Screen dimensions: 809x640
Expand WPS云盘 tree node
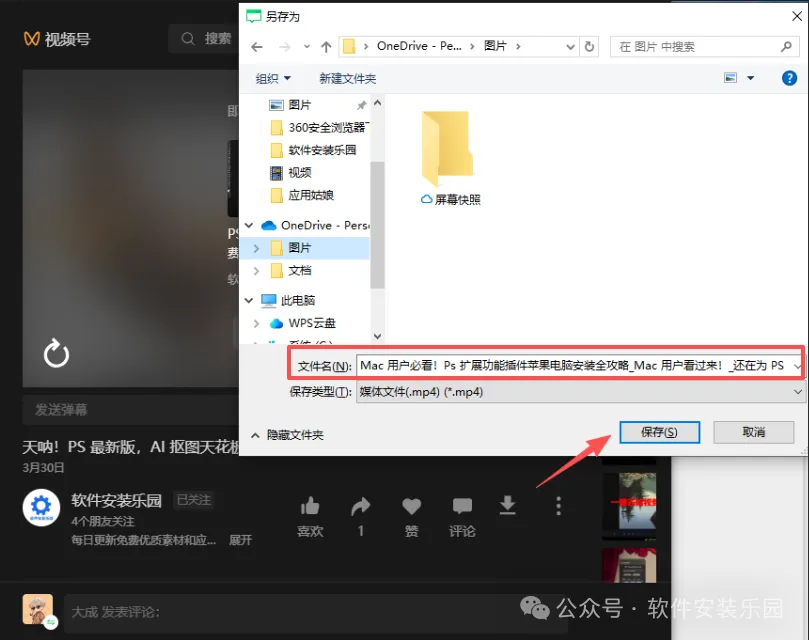256,323
